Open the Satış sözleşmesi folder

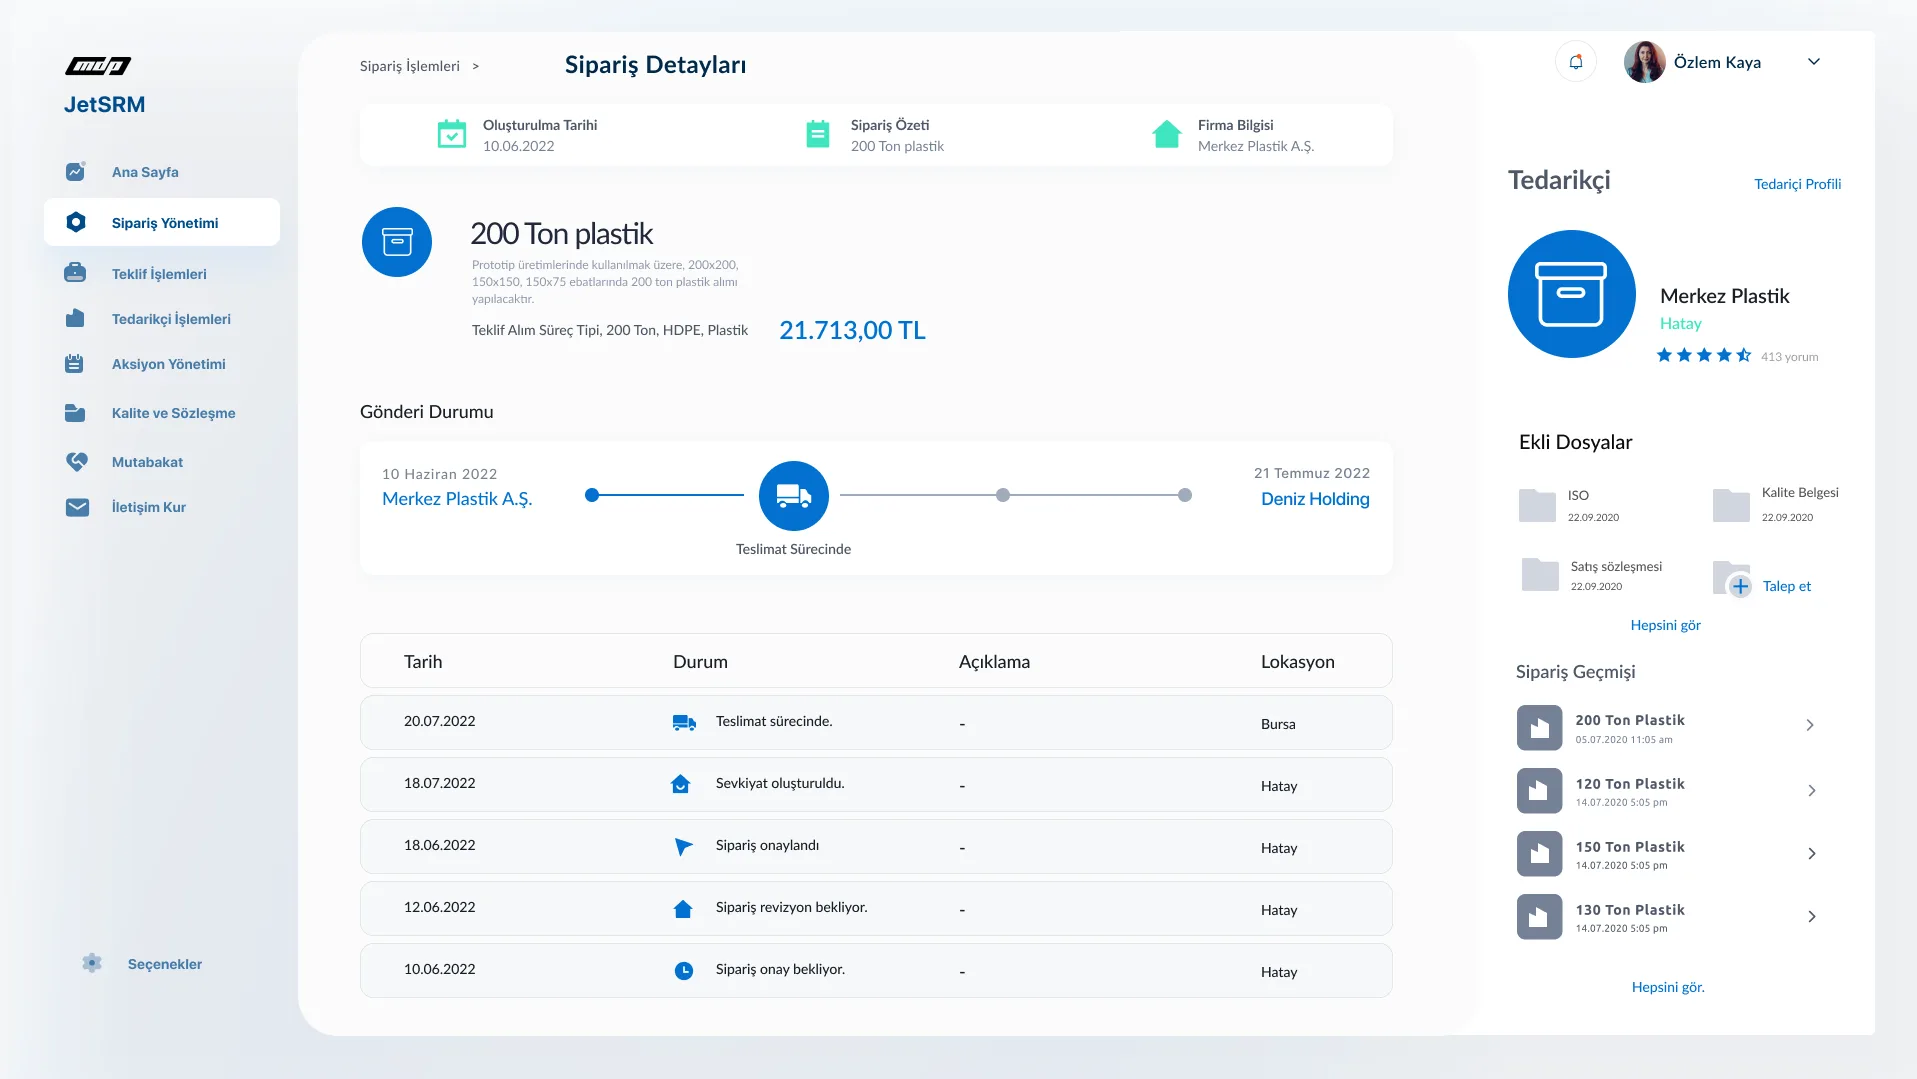(1539, 575)
